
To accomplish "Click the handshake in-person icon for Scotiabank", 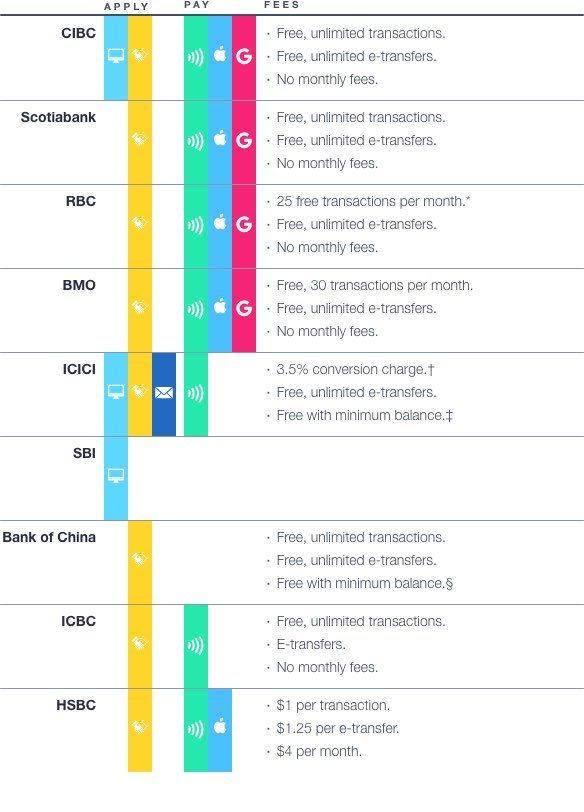I will 140,139.
